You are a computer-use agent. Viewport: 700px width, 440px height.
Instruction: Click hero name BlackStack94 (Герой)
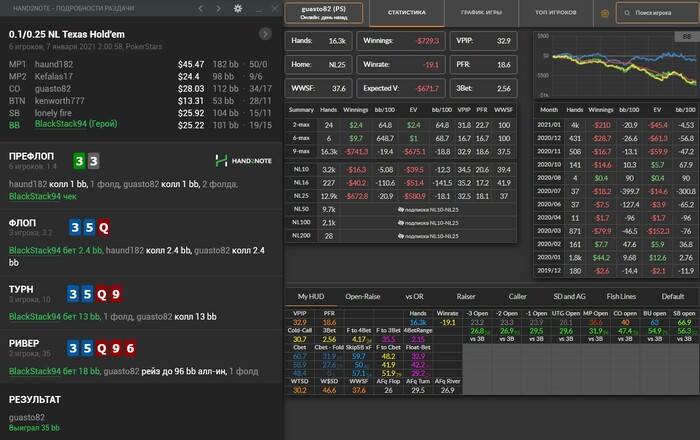point(76,124)
